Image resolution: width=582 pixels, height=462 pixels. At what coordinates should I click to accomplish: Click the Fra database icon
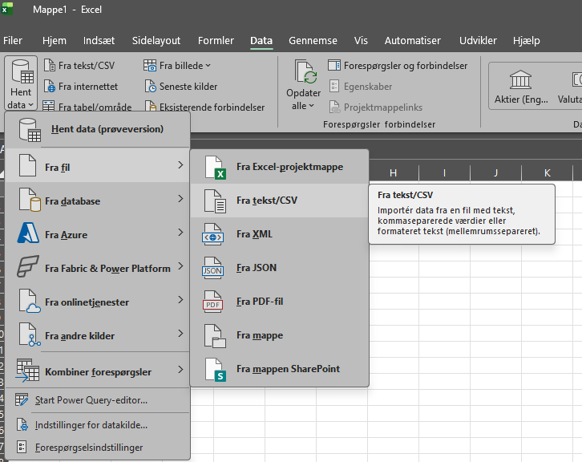(x=29, y=200)
